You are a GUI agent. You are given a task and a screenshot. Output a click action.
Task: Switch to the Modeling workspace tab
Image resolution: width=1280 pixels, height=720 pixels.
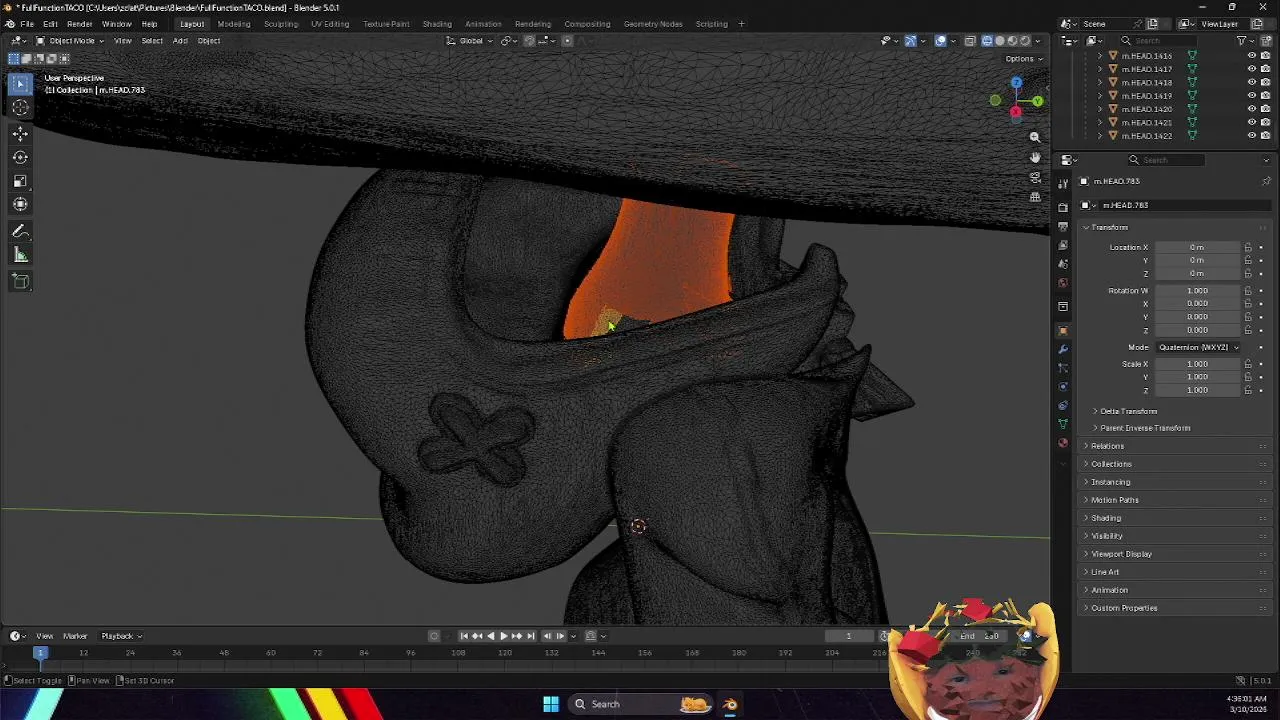tap(234, 24)
